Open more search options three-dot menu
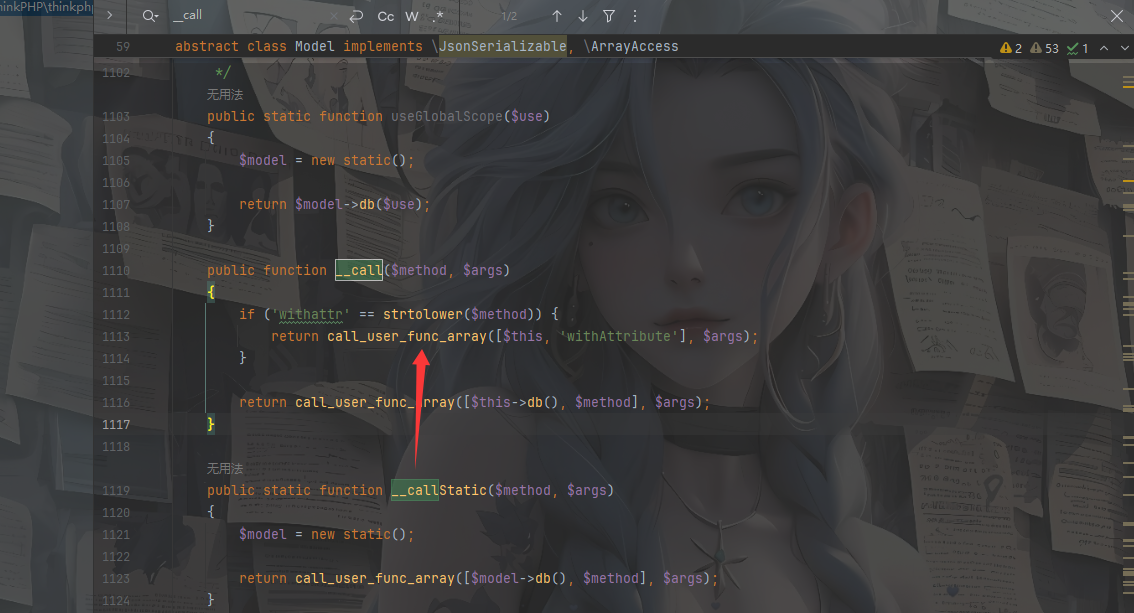Viewport: 1134px width, 613px height. [634, 16]
